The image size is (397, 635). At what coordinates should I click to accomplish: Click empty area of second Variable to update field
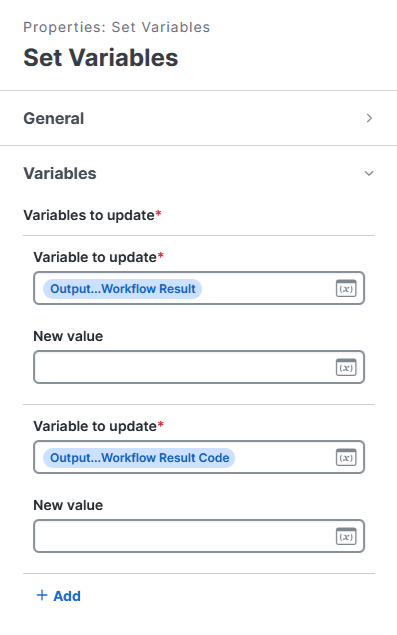(285, 457)
